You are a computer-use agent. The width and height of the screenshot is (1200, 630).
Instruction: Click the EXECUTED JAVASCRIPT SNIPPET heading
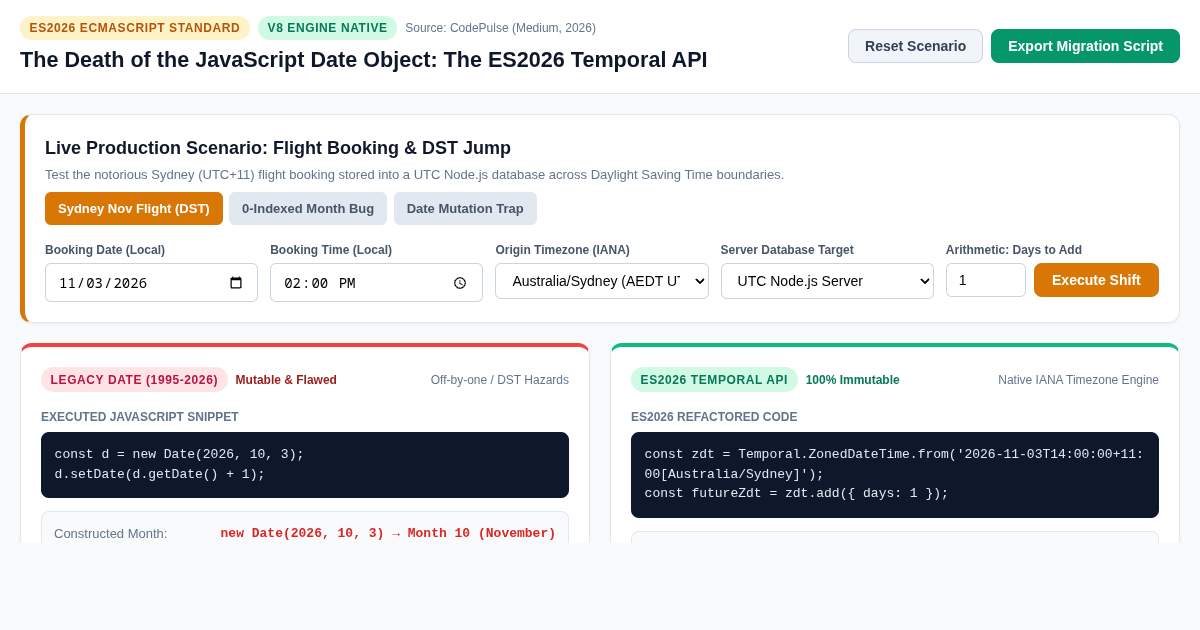pos(140,417)
